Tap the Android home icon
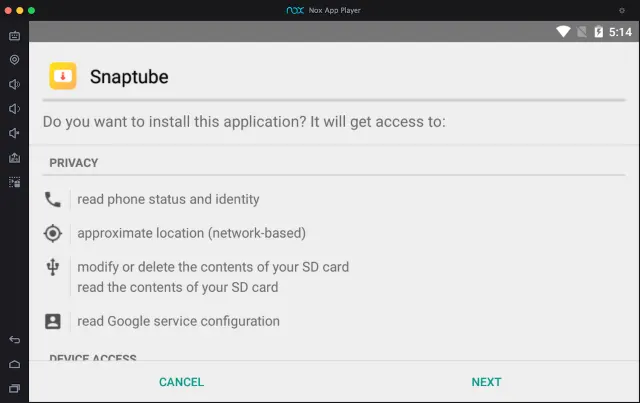Viewport: 640px width, 403px height. click(14, 364)
